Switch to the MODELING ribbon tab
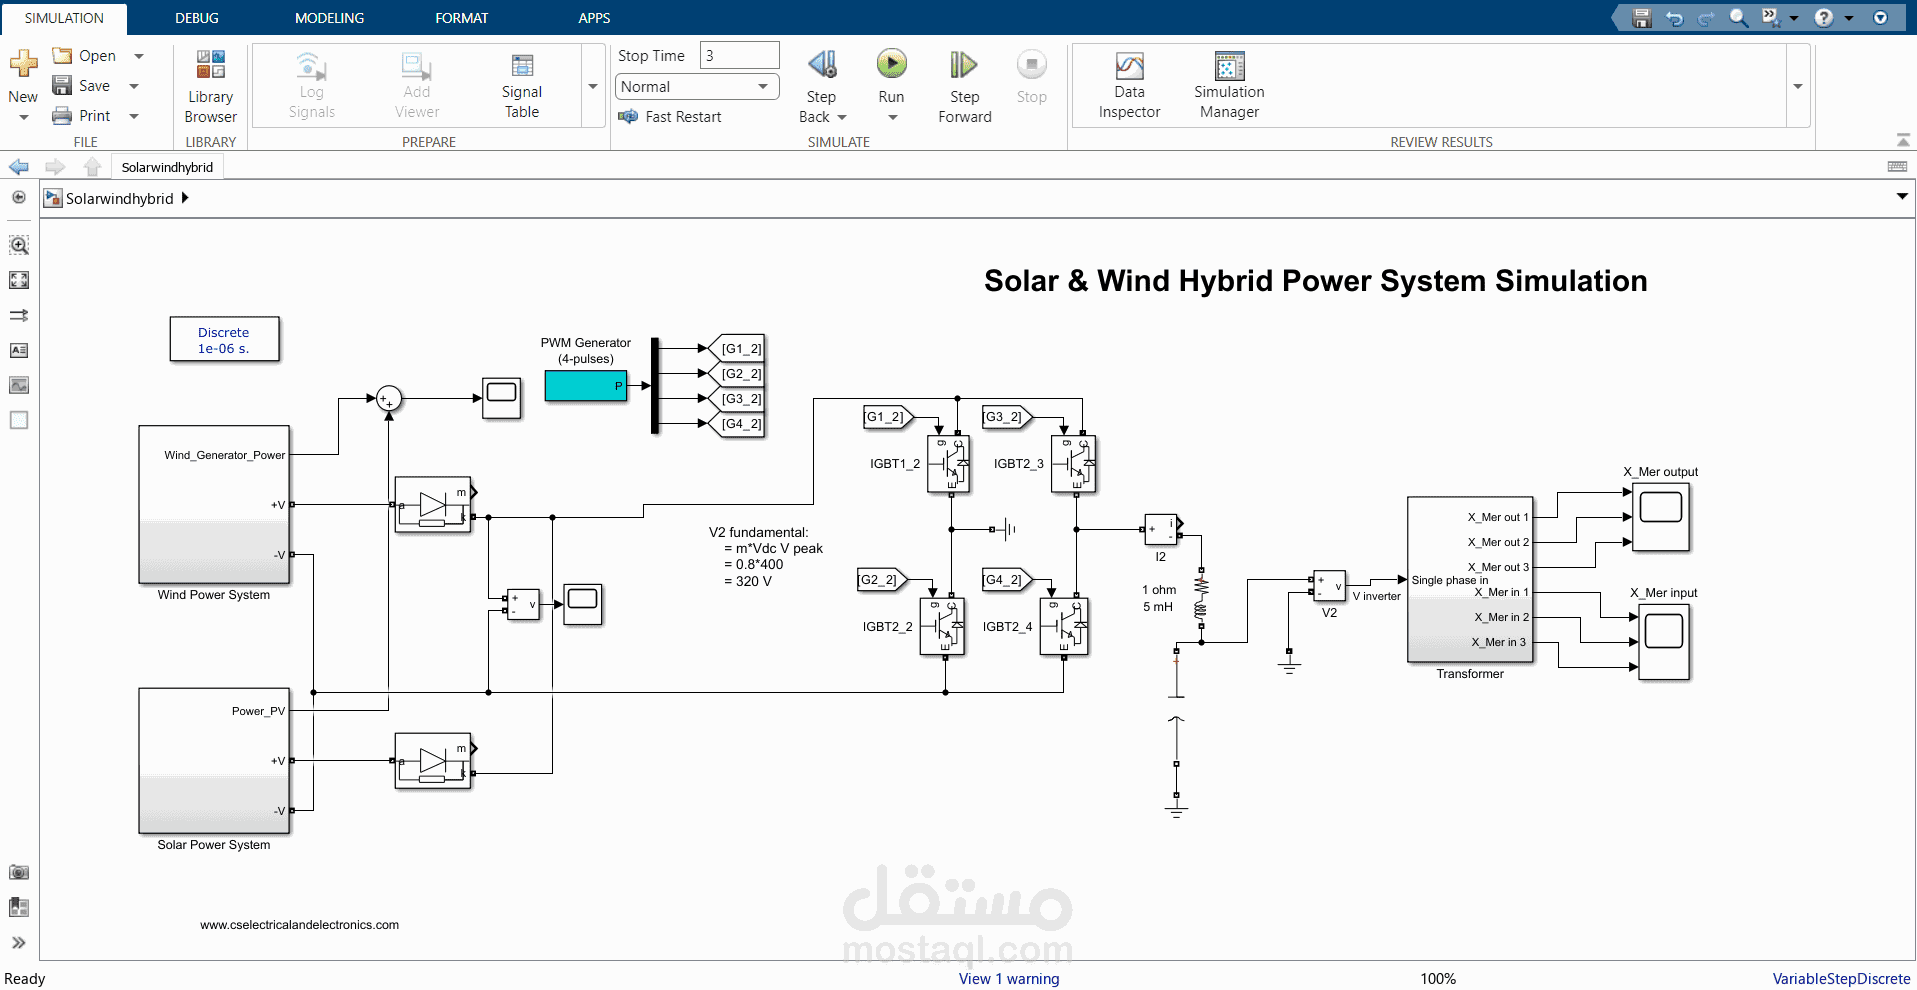This screenshot has width=1917, height=990. pyautogui.click(x=328, y=17)
